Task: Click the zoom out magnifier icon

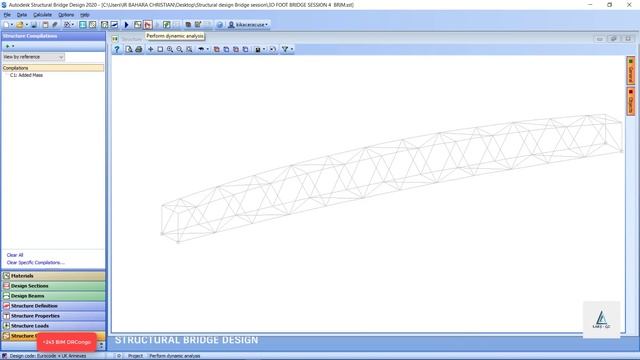Action: tap(180, 49)
